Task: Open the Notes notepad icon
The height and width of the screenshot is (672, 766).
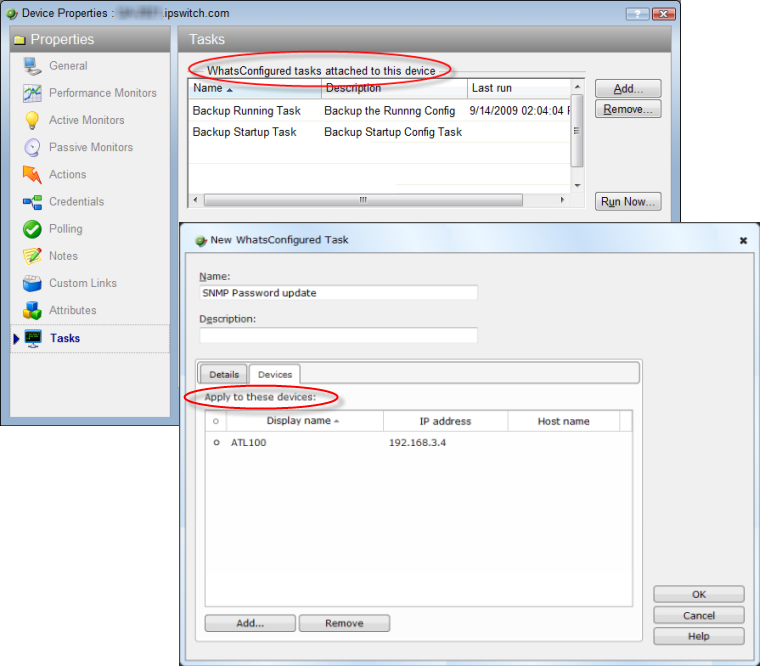Action: pyautogui.click(x=32, y=256)
